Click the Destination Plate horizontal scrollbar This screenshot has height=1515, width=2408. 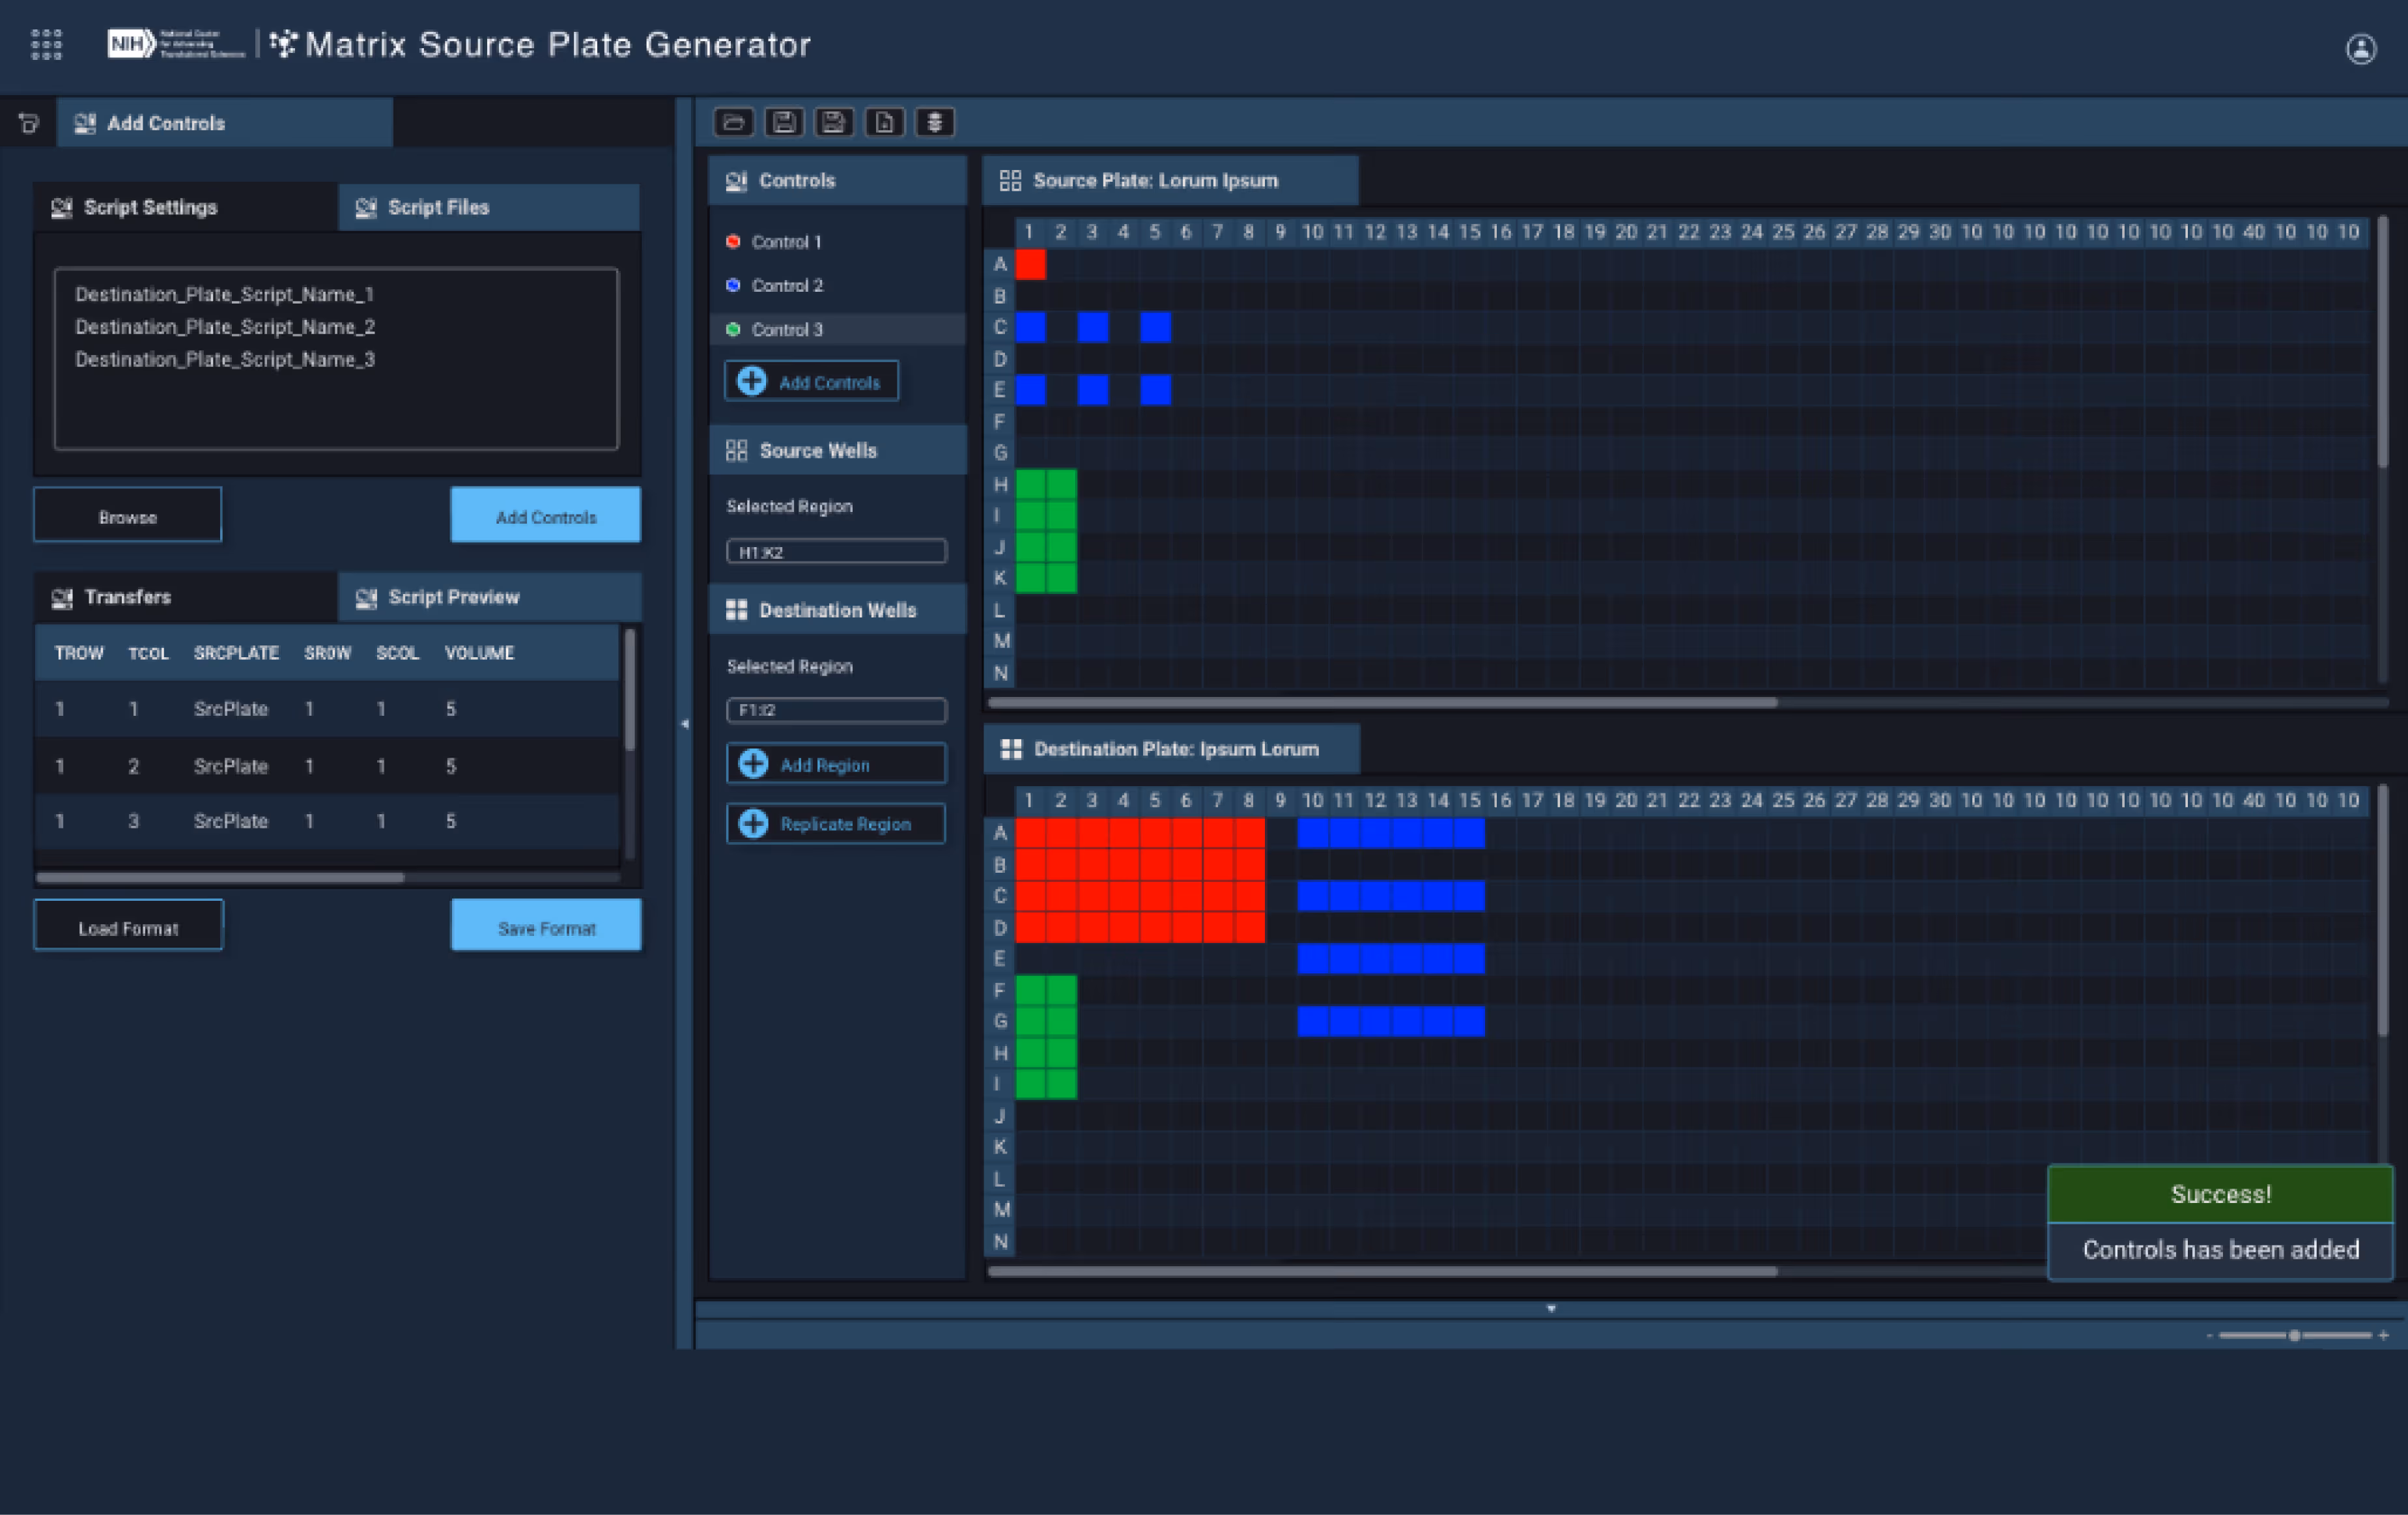[x=1382, y=1271]
